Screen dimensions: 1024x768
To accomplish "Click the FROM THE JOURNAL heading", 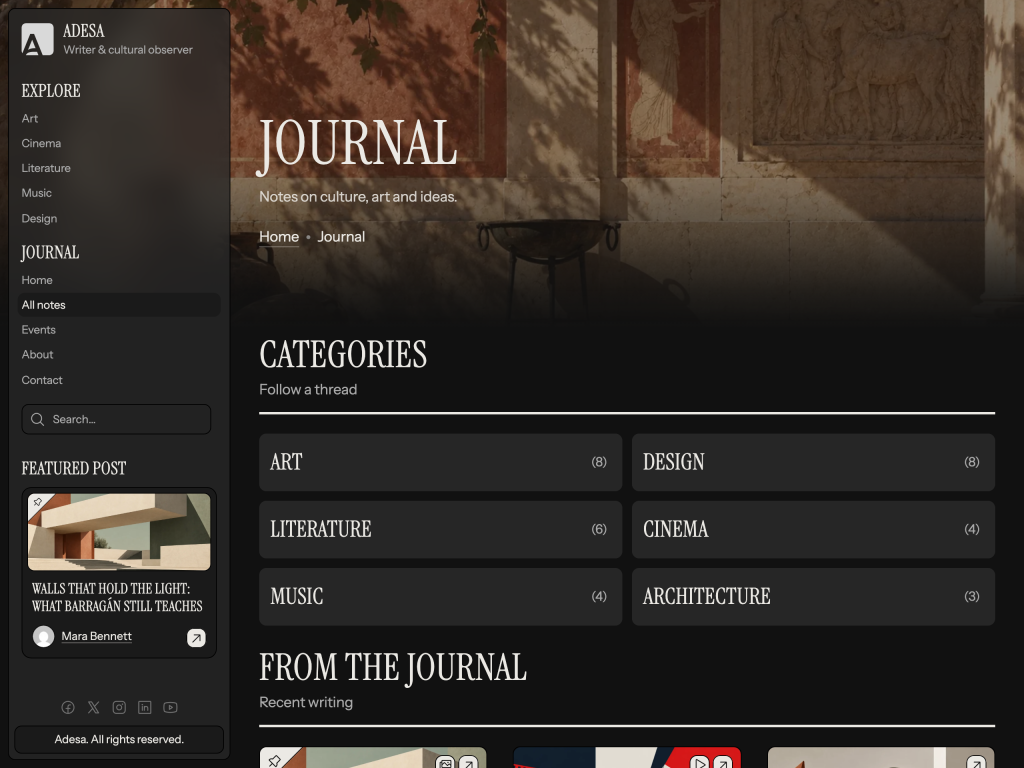I will 392,667.
